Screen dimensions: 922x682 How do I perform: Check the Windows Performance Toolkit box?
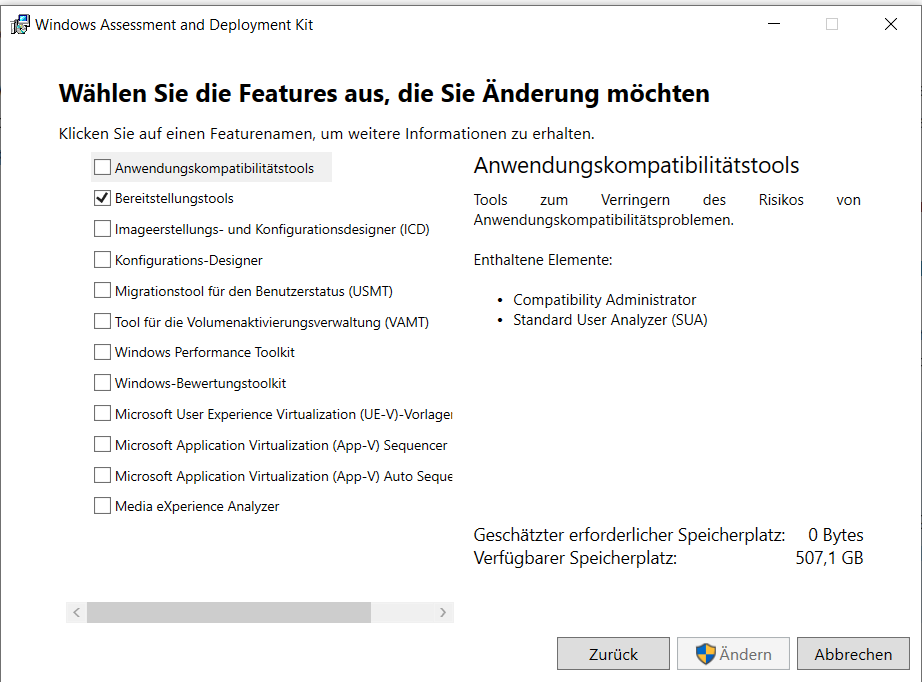[x=102, y=352]
